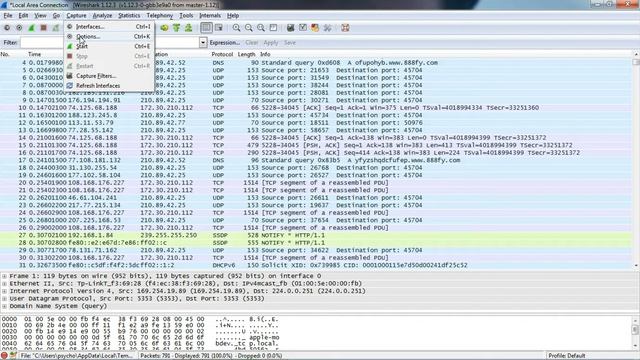The width and height of the screenshot is (640, 360).
Task: Open the File menu
Action: [x=8, y=16]
